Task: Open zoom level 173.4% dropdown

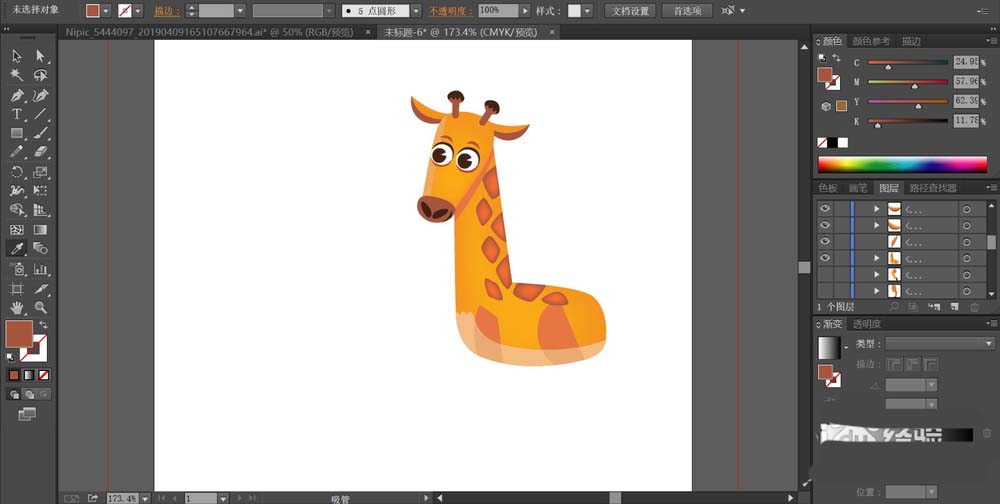Action: coord(145,498)
